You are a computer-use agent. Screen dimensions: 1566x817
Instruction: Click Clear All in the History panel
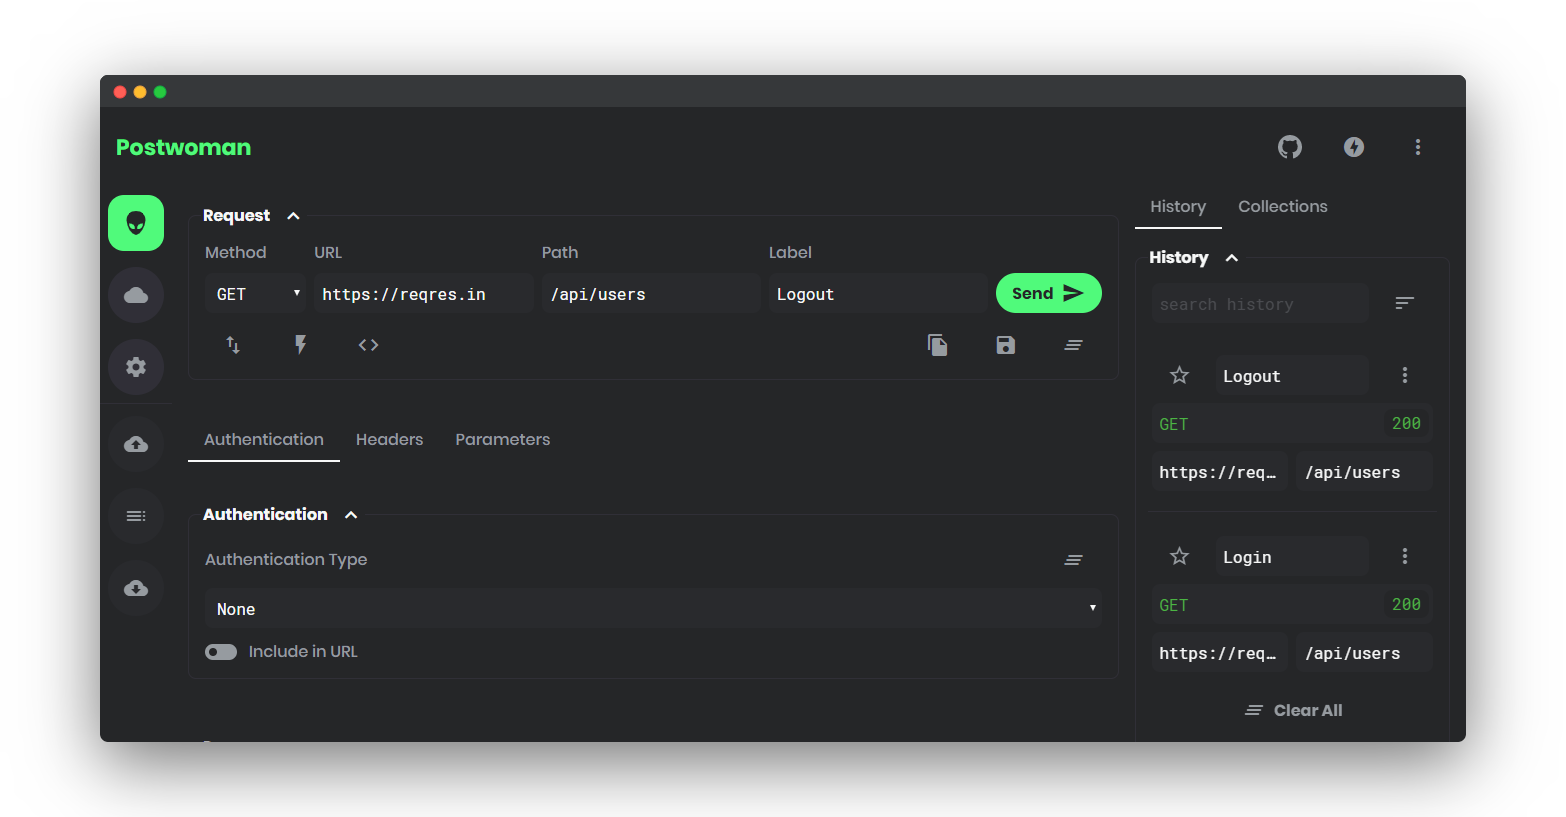coord(1292,710)
